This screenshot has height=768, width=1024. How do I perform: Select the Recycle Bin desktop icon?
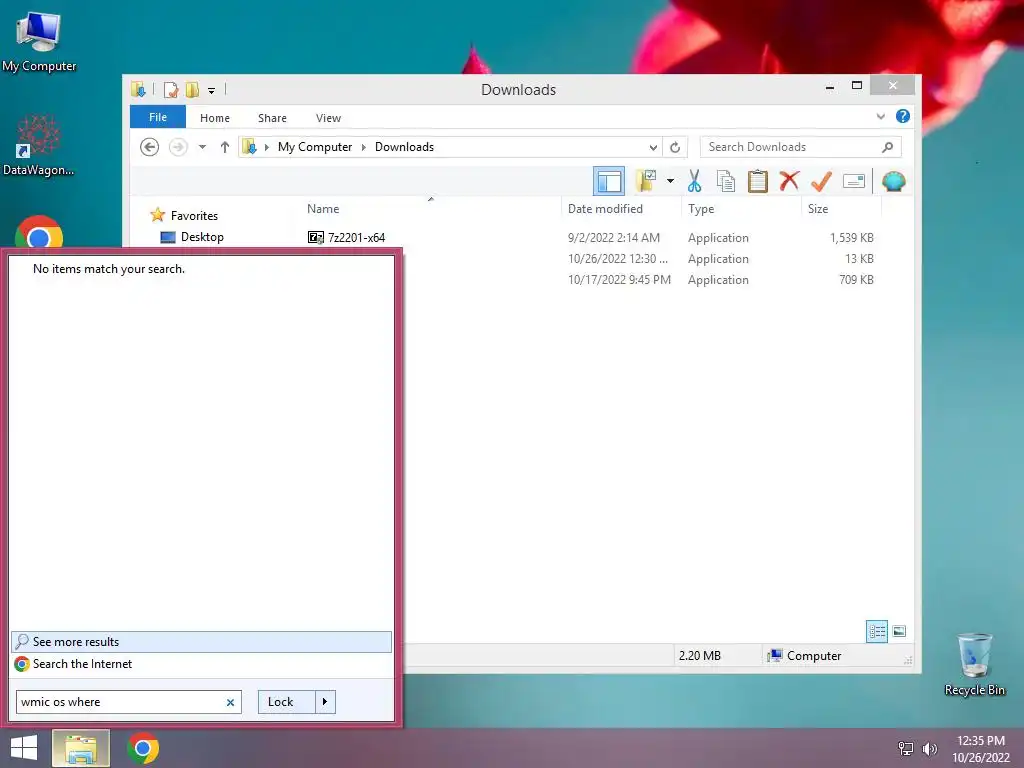pos(974,665)
